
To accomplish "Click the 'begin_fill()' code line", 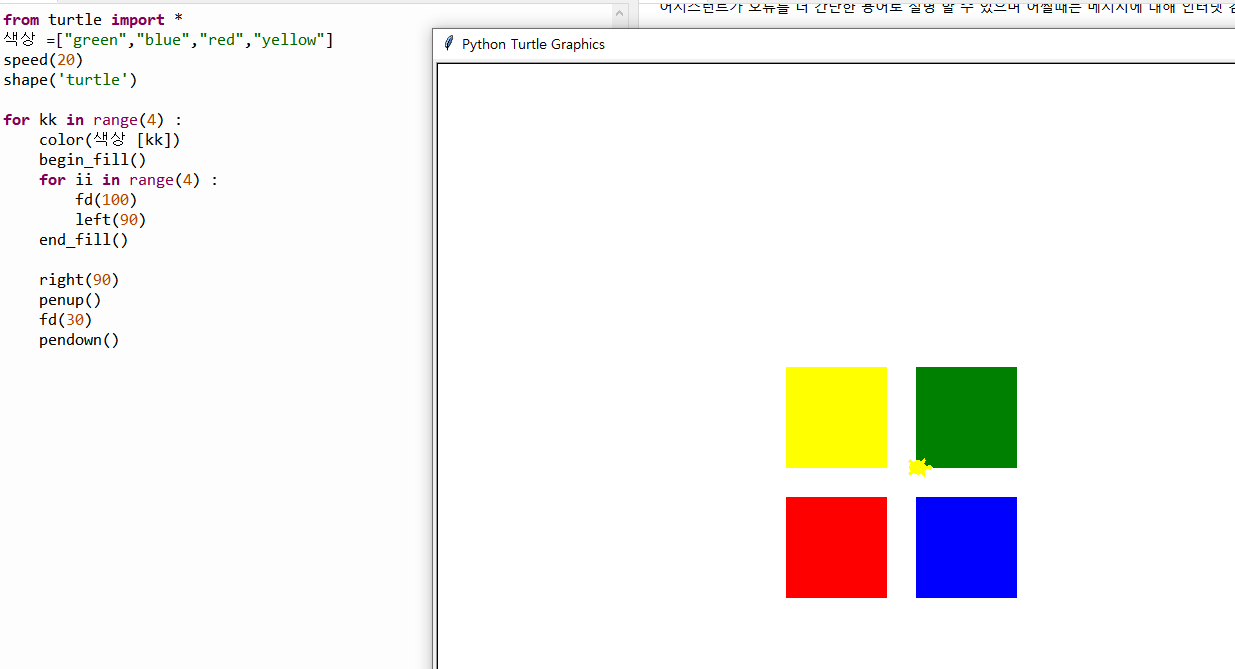I will pyautogui.click(x=93, y=160).
